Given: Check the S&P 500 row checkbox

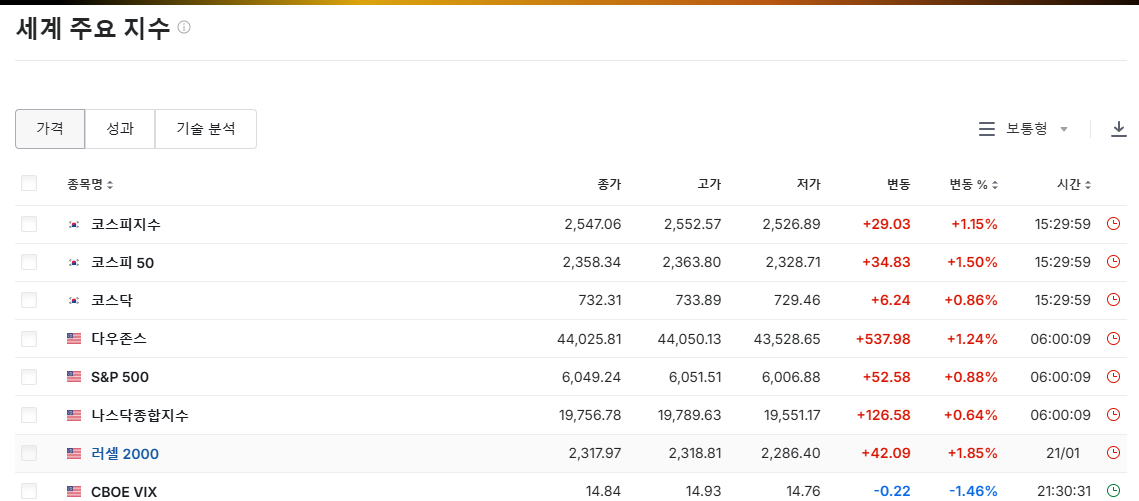Looking at the screenshot, I should click(x=29, y=377).
